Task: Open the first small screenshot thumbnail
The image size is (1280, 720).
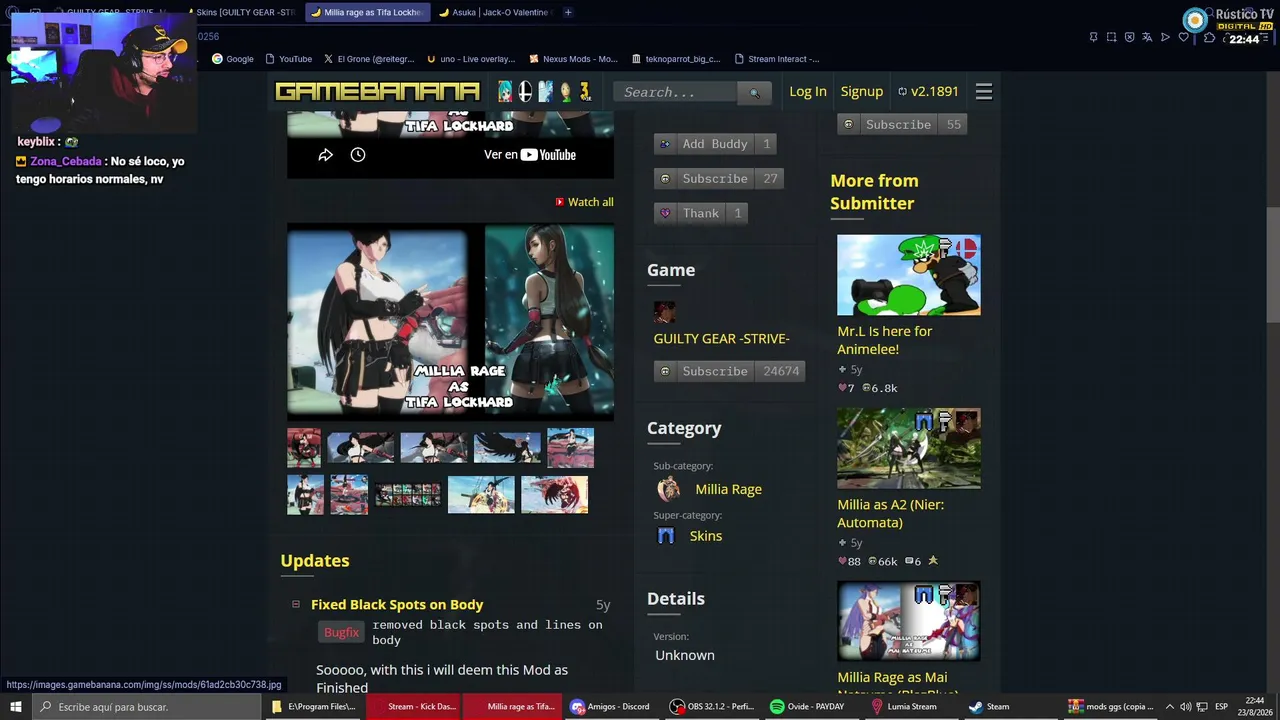Action: (304, 448)
